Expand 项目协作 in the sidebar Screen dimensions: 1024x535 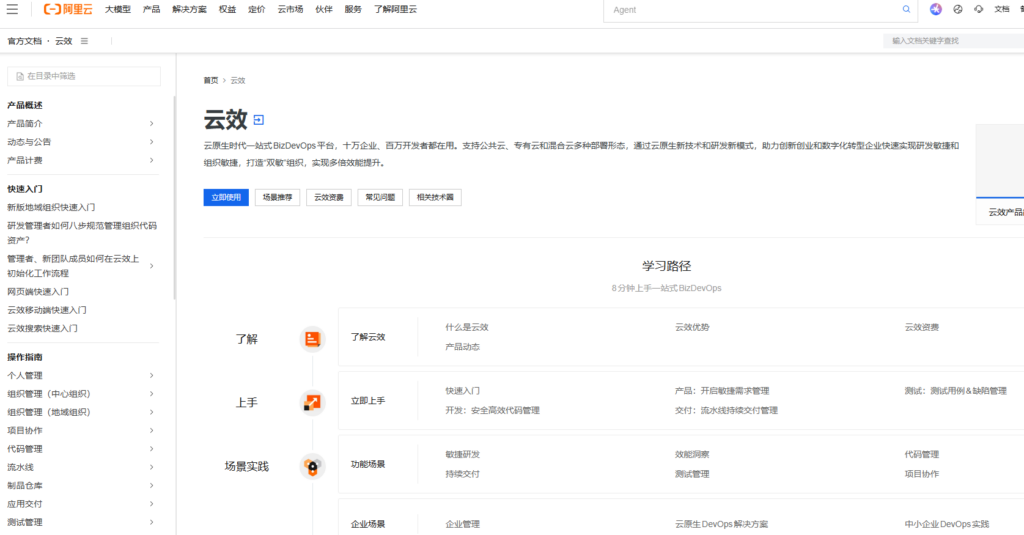tap(152, 430)
